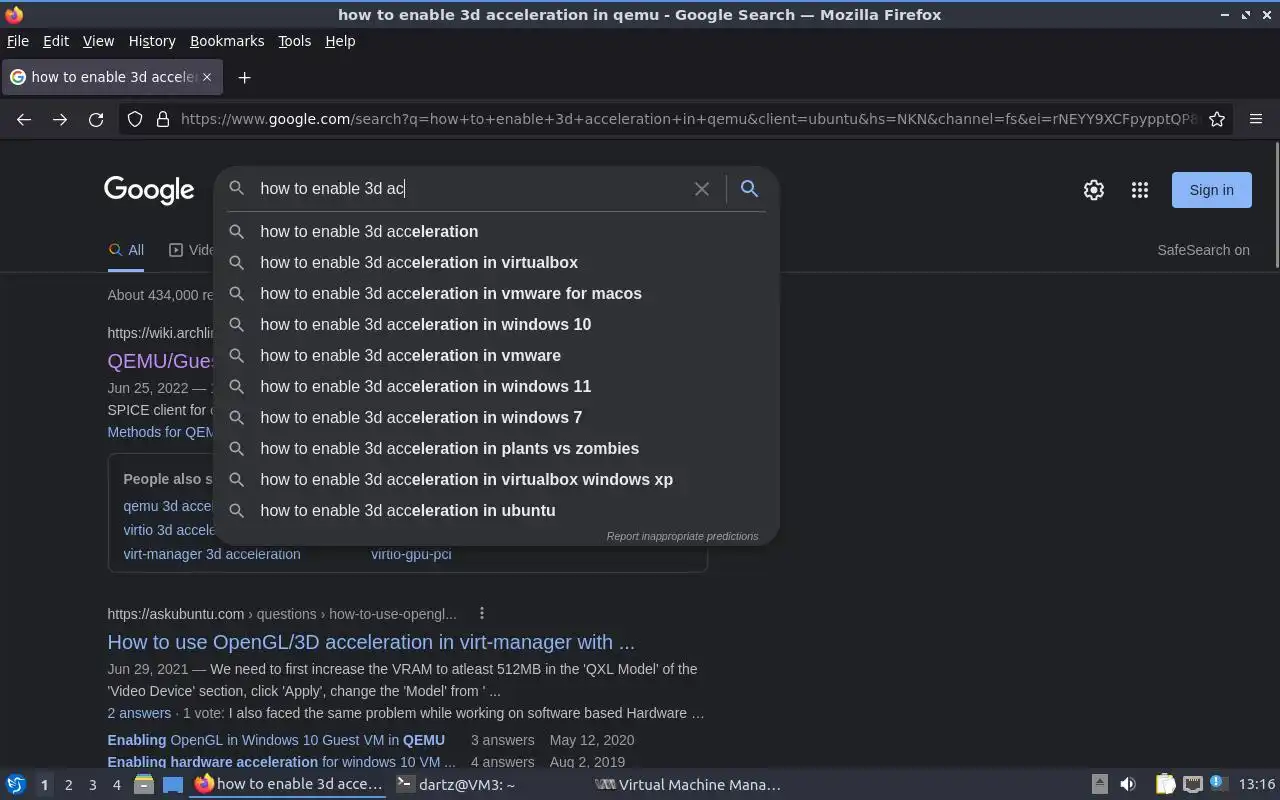The height and width of the screenshot is (800, 1280).
Task: Click the clock in the taskbar
Action: pyautogui.click(x=1257, y=784)
